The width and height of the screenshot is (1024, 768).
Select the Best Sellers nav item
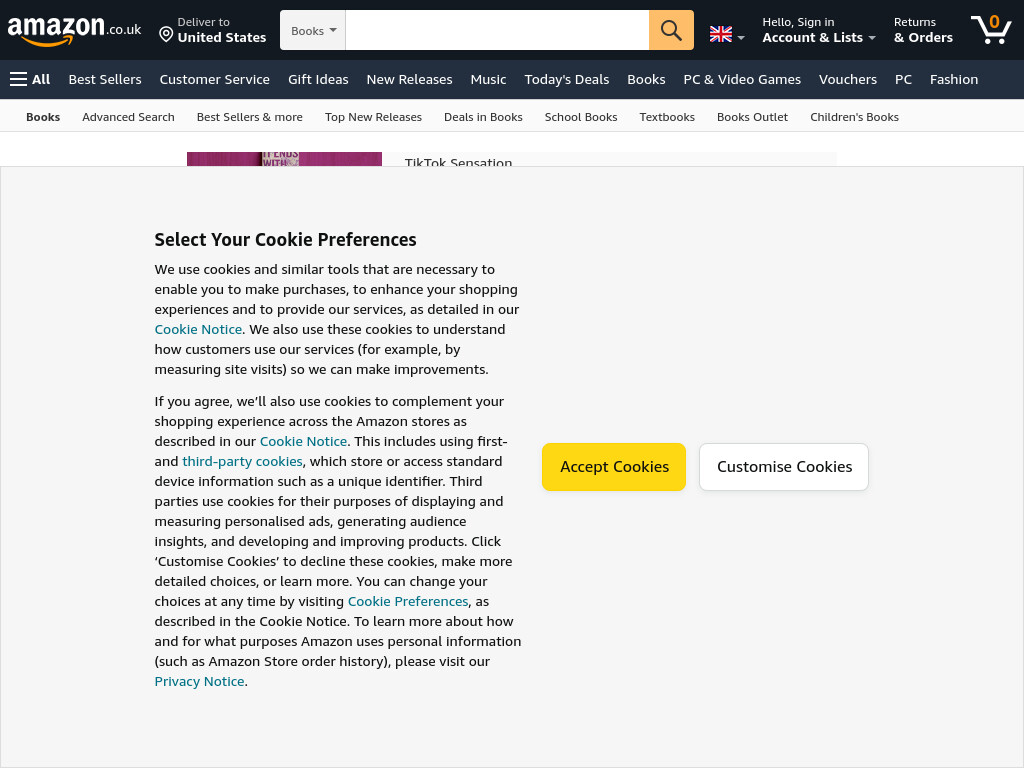[x=104, y=80]
